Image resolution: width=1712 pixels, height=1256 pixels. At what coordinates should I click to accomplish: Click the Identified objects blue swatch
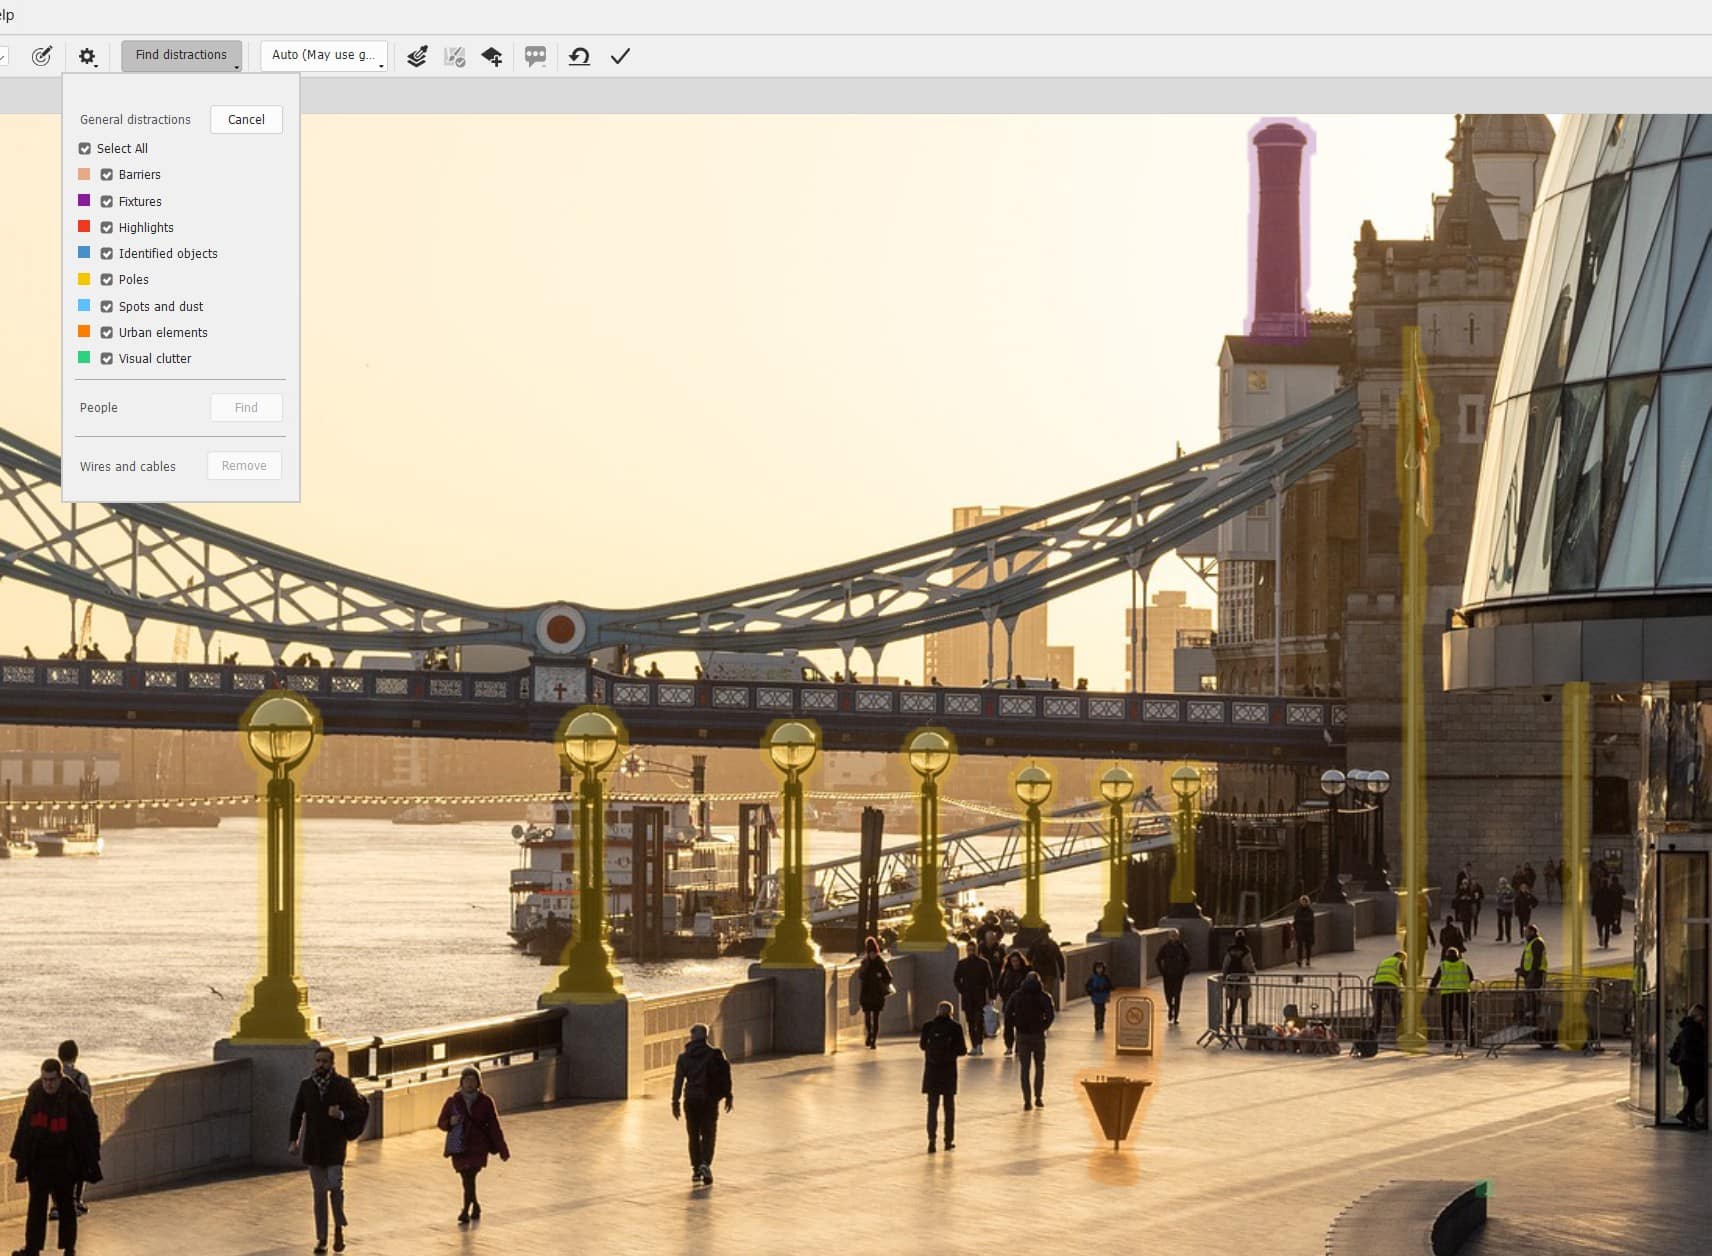point(84,252)
